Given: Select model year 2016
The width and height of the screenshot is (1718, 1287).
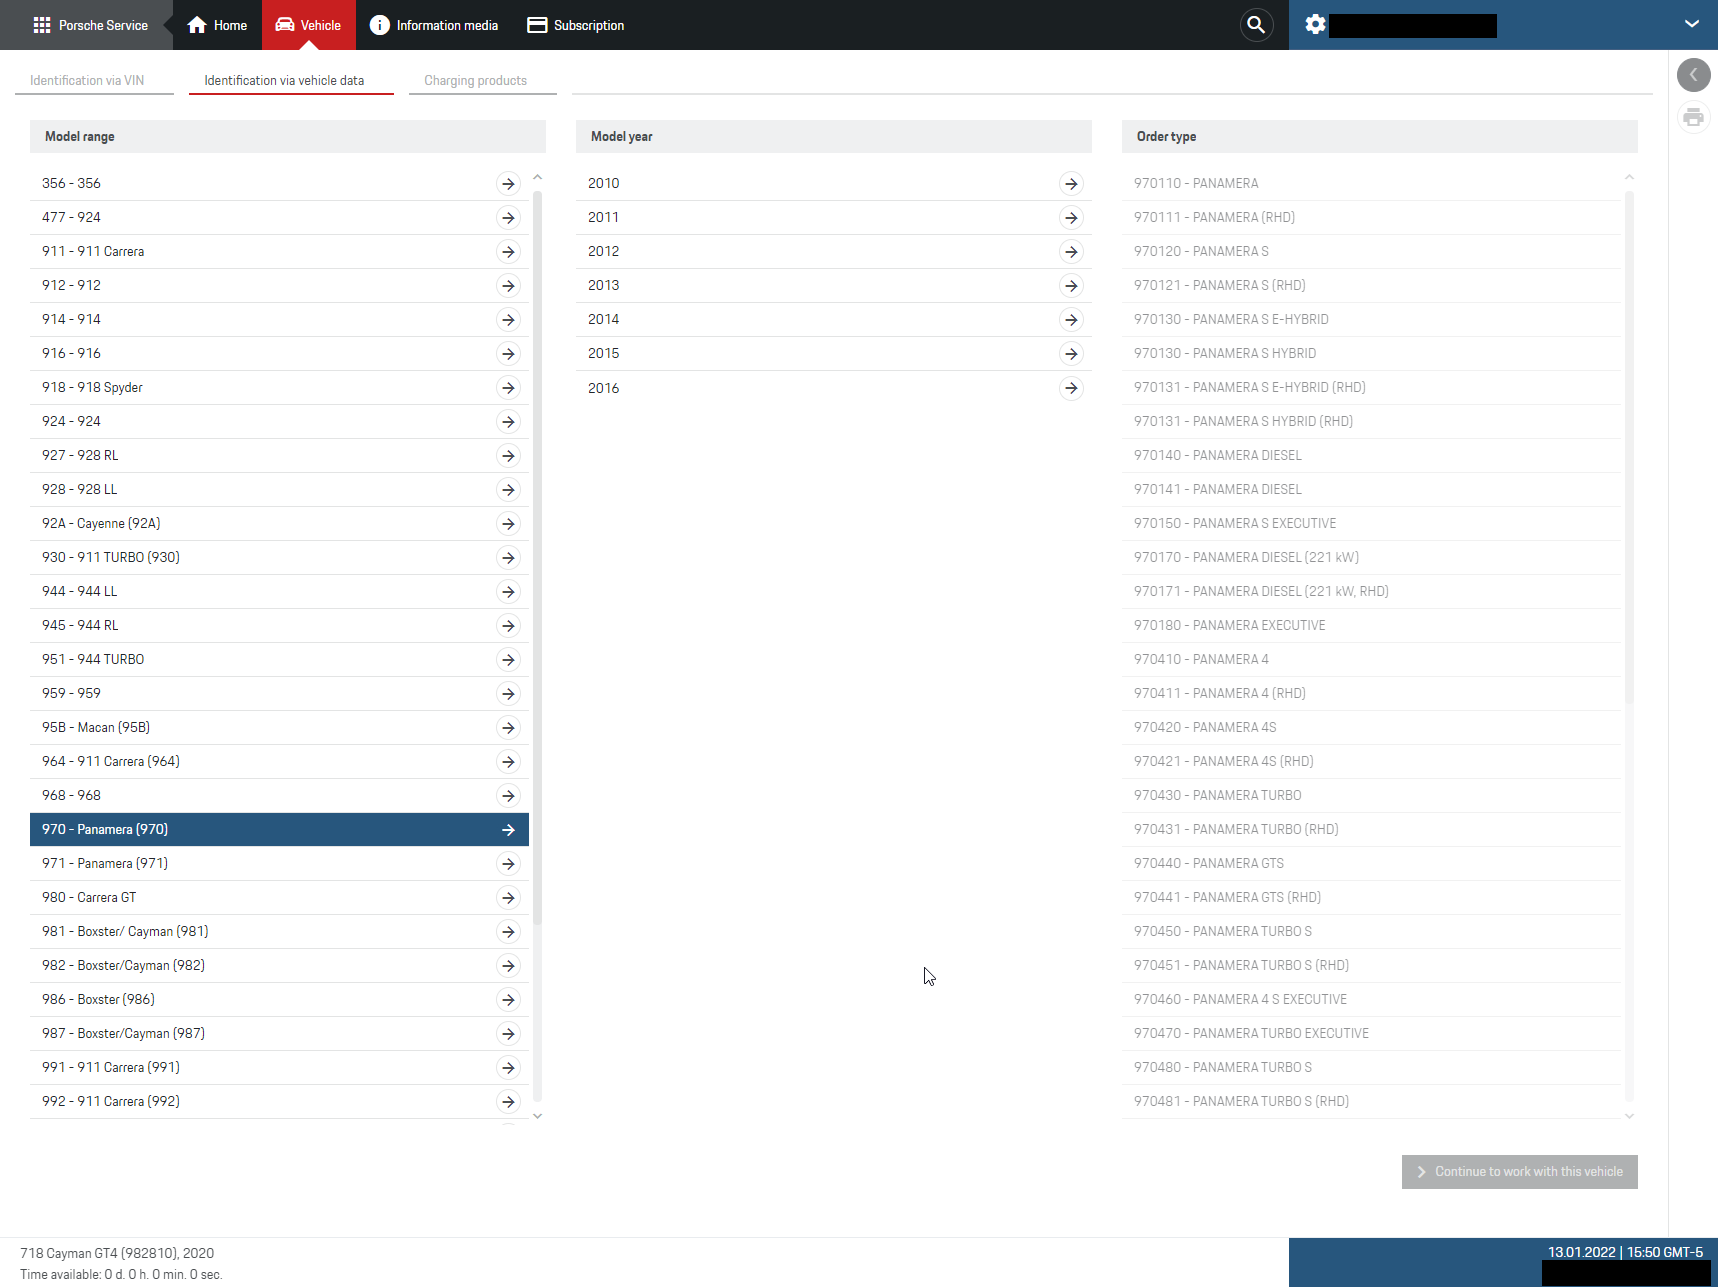Looking at the screenshot, I should tap(604, 388).
